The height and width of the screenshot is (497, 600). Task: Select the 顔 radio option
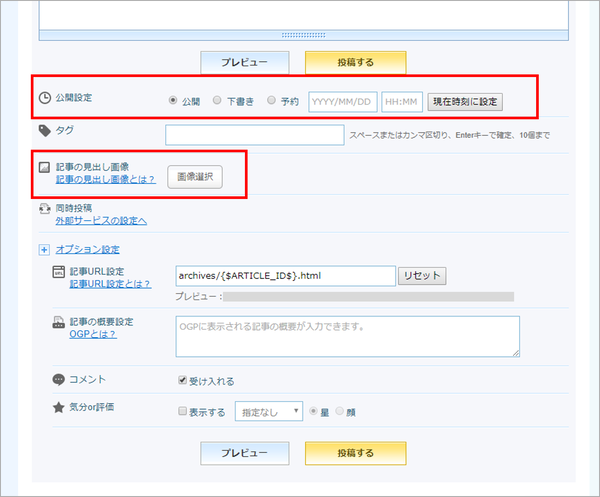(339, 411)
